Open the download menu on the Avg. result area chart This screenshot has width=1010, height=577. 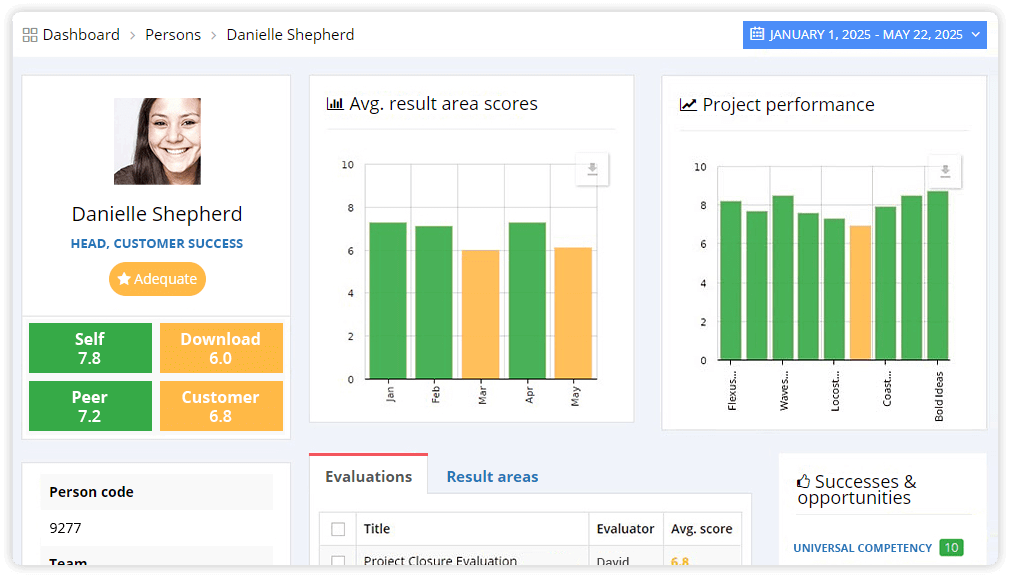(591, 169)
